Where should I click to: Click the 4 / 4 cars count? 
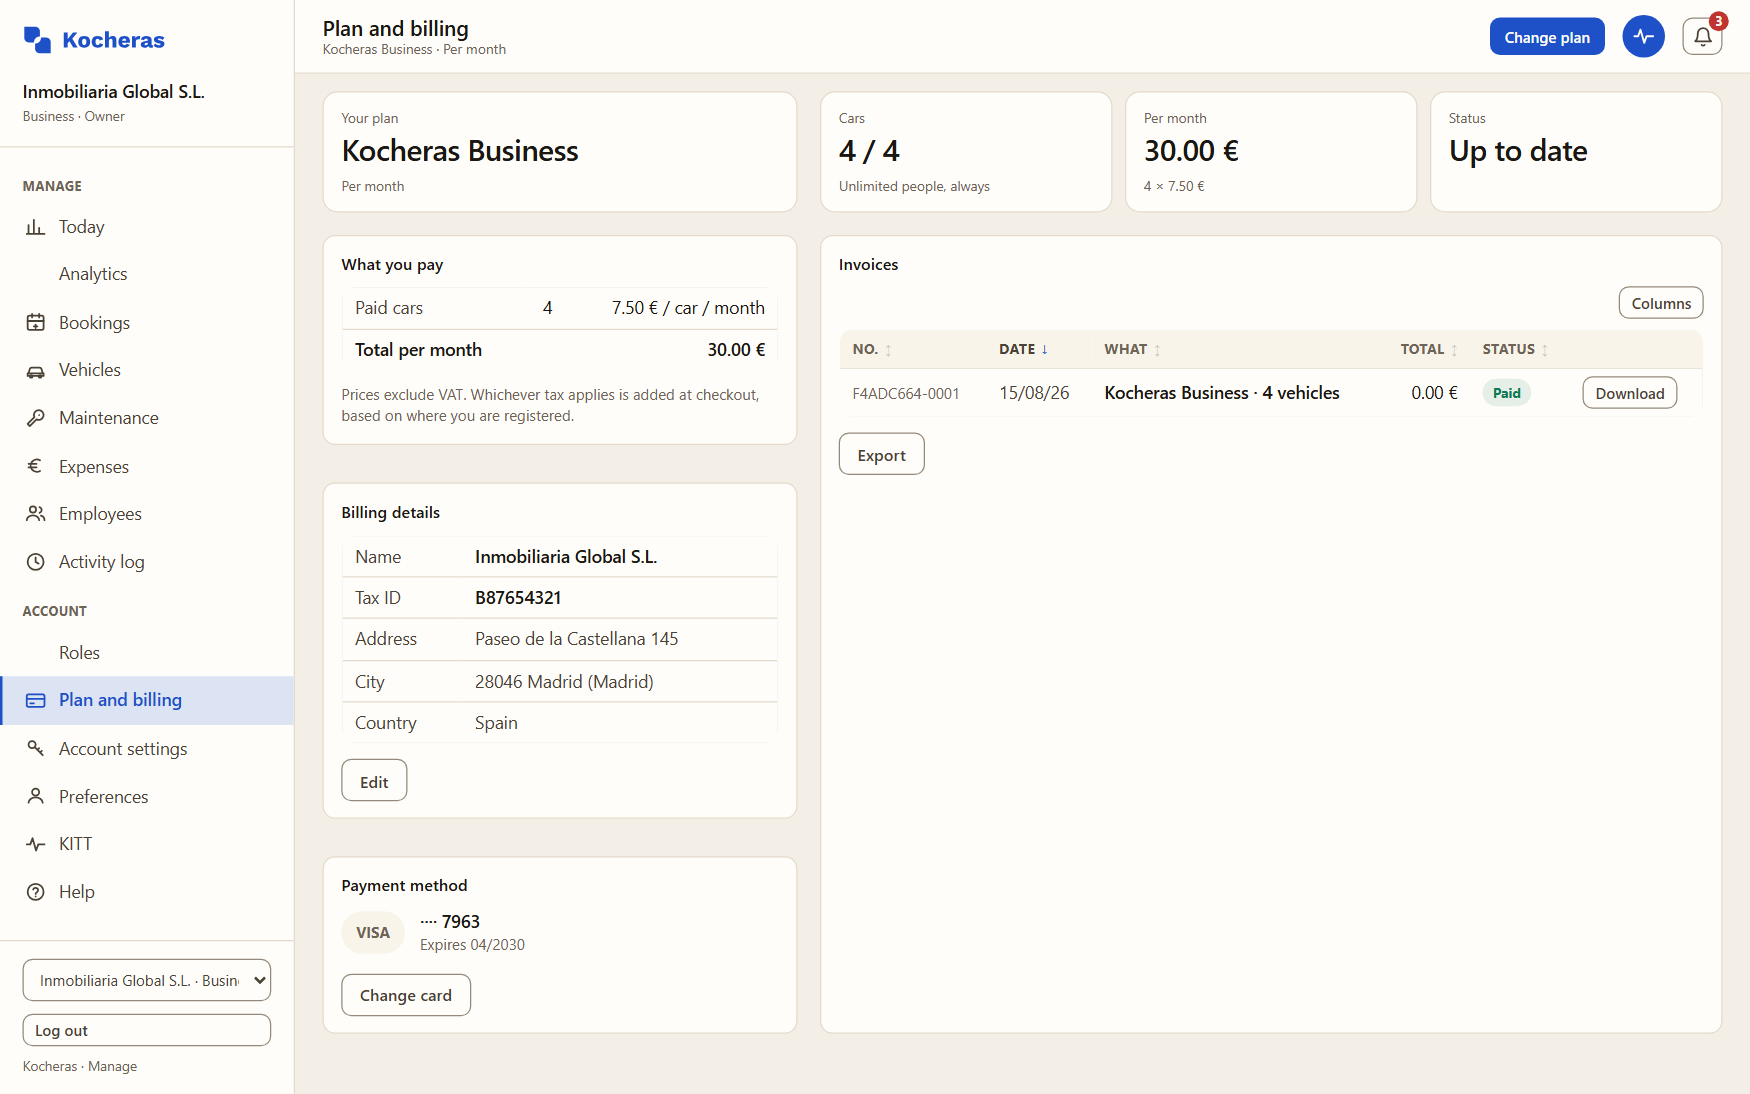point(869,151)
